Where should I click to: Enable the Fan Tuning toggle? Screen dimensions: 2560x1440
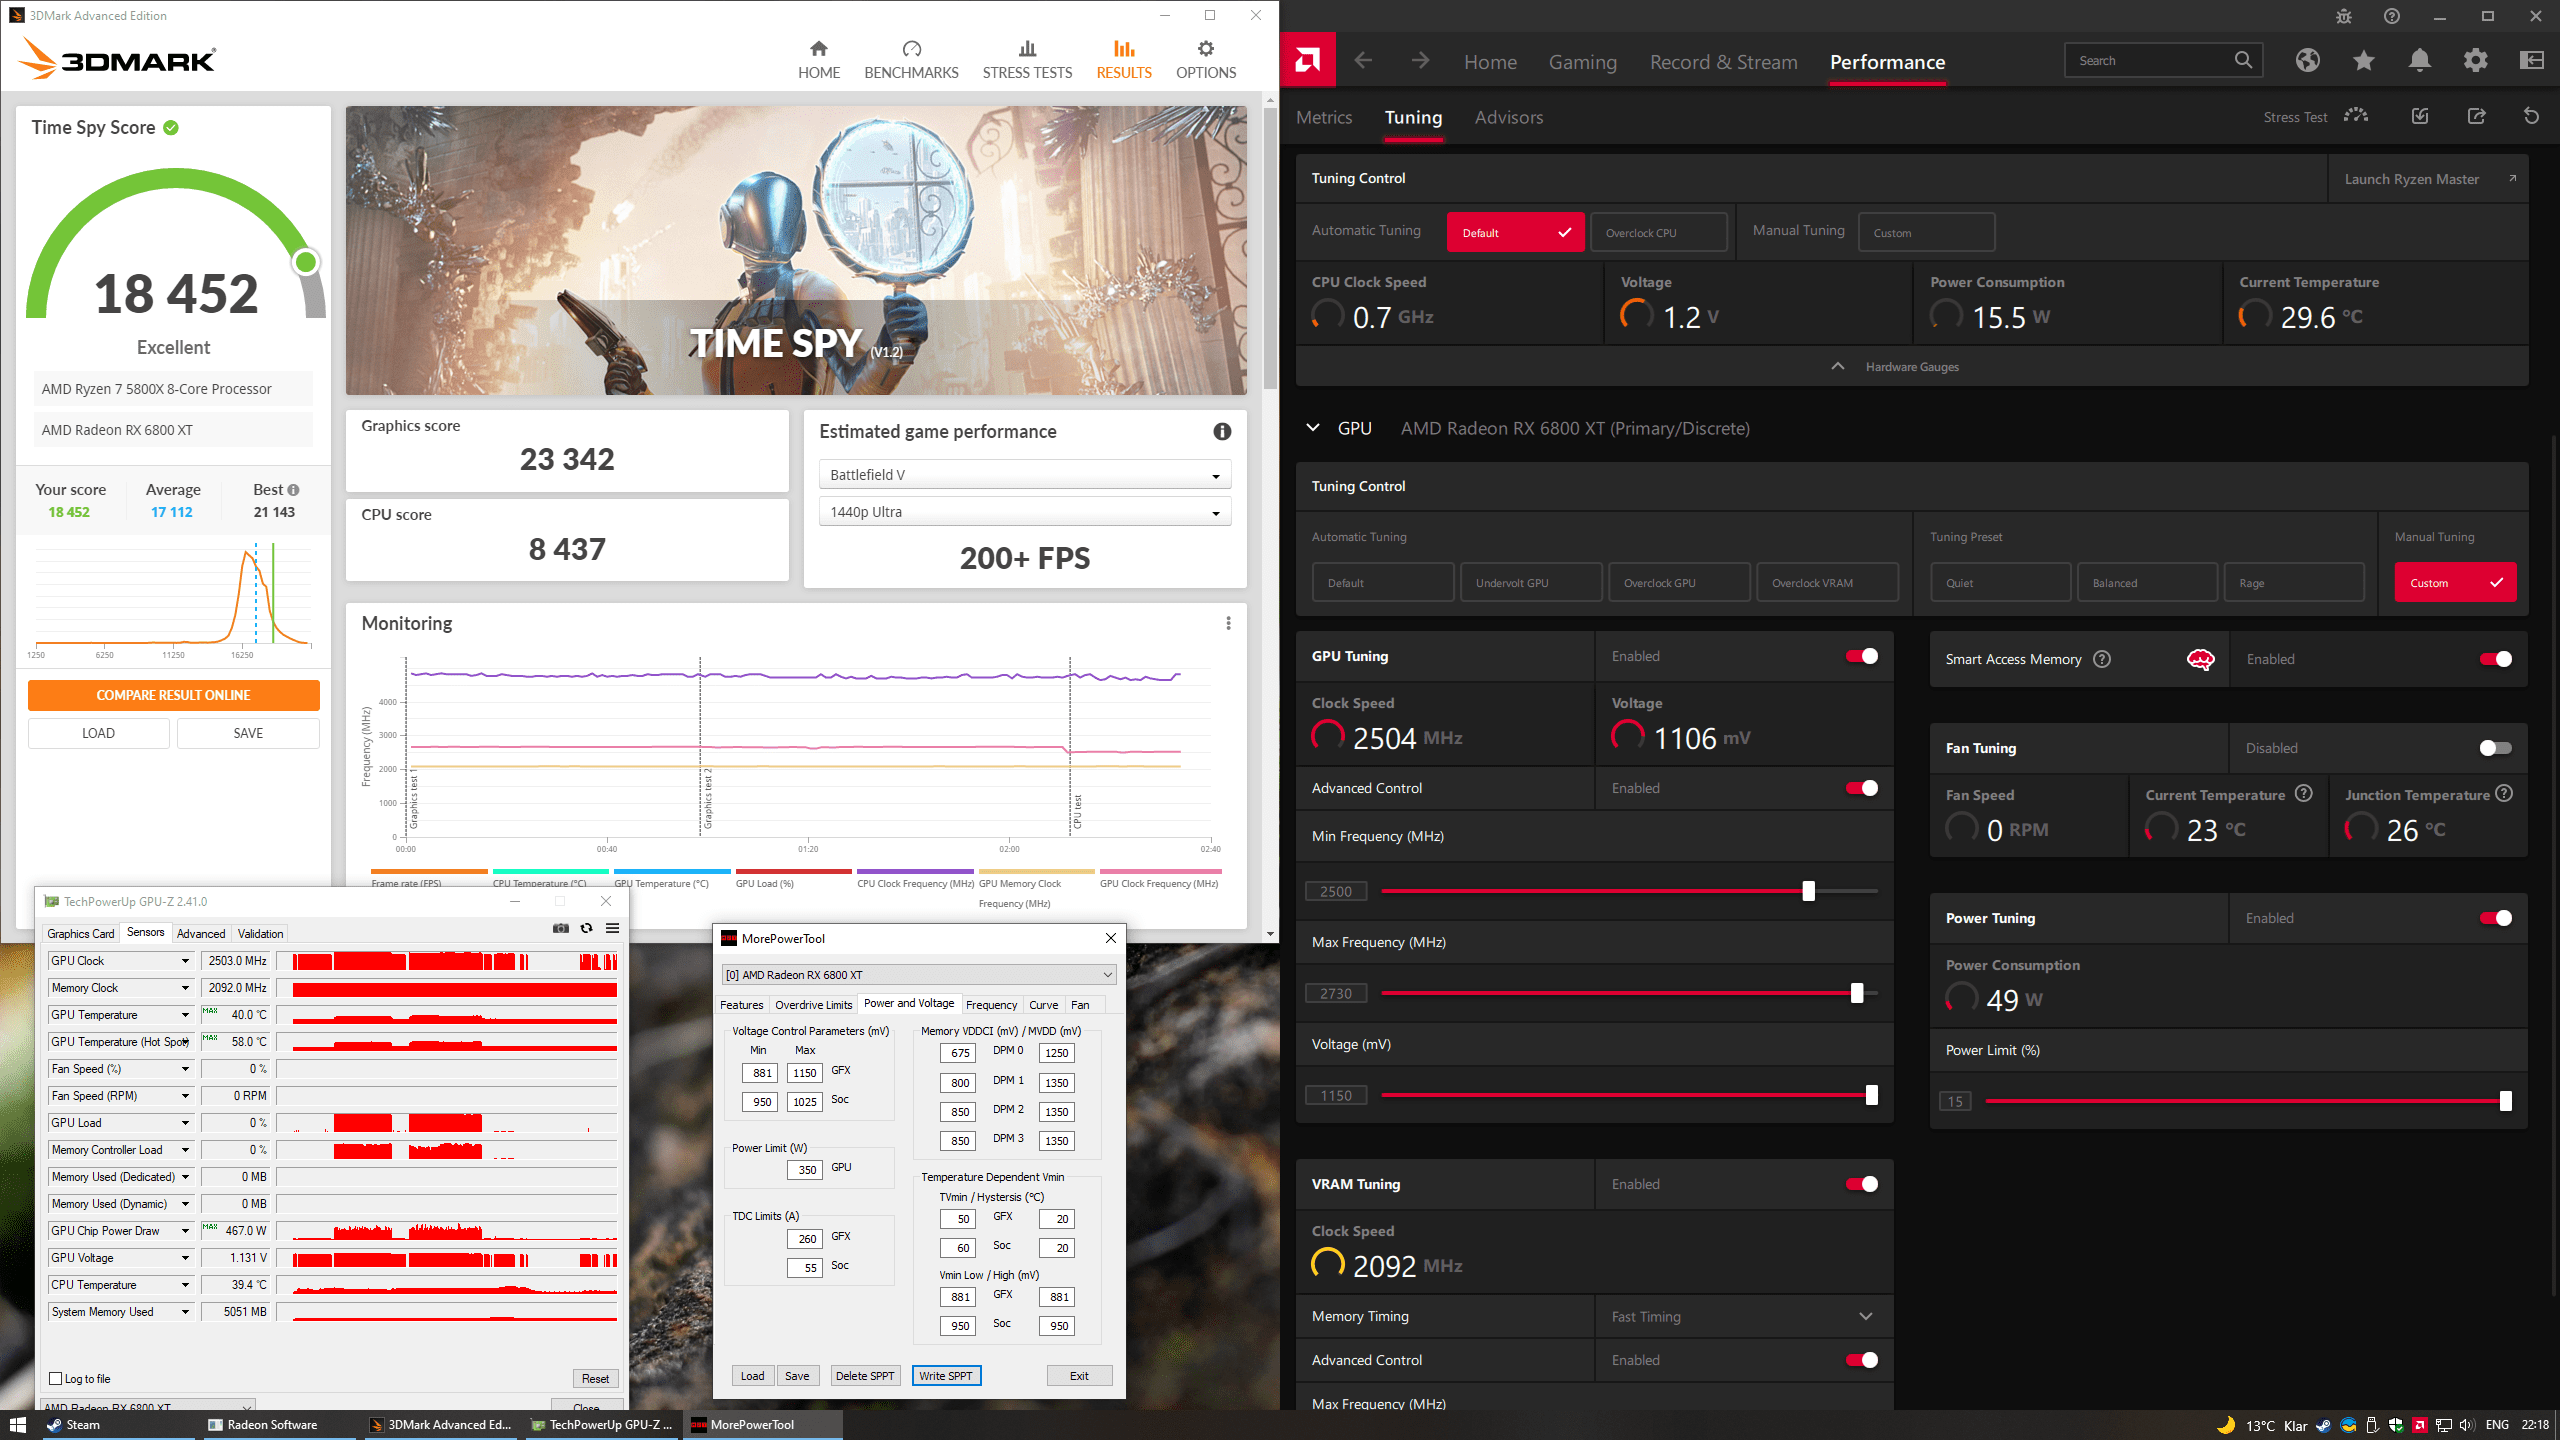coord(2495,748)
